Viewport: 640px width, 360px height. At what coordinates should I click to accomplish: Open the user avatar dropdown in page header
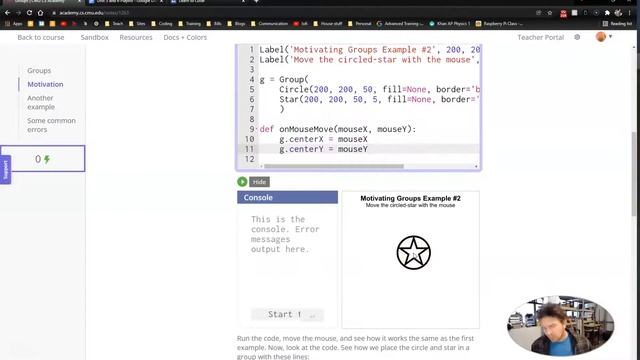(604, 37)
